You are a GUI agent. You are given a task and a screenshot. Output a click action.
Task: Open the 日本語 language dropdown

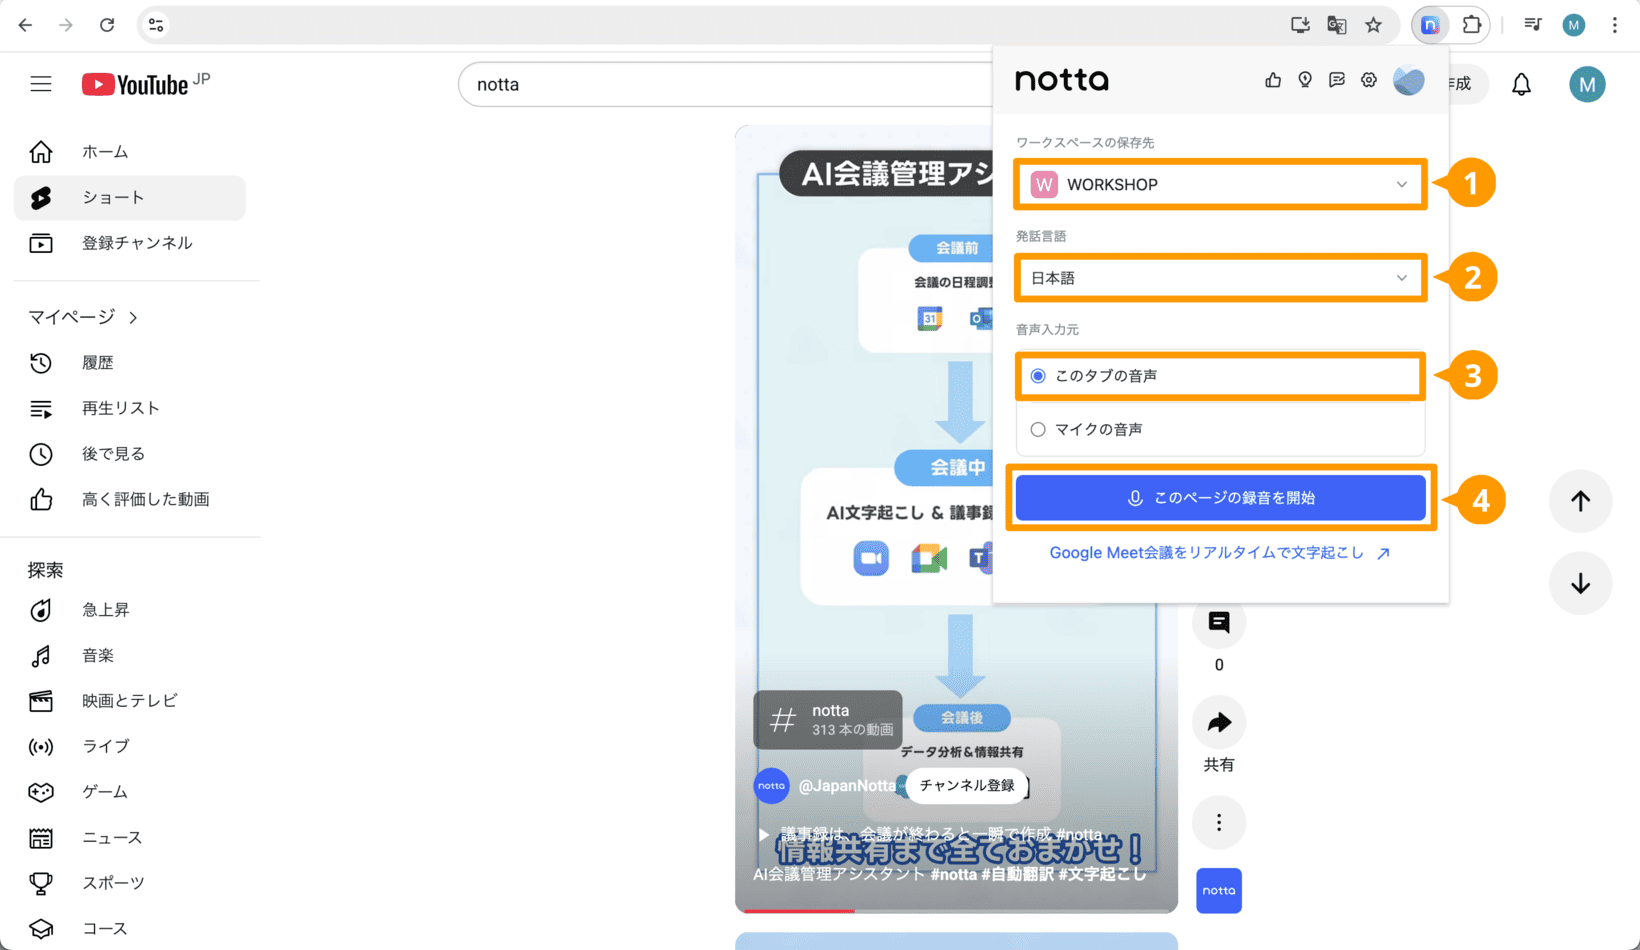[x=1220, y=278]
